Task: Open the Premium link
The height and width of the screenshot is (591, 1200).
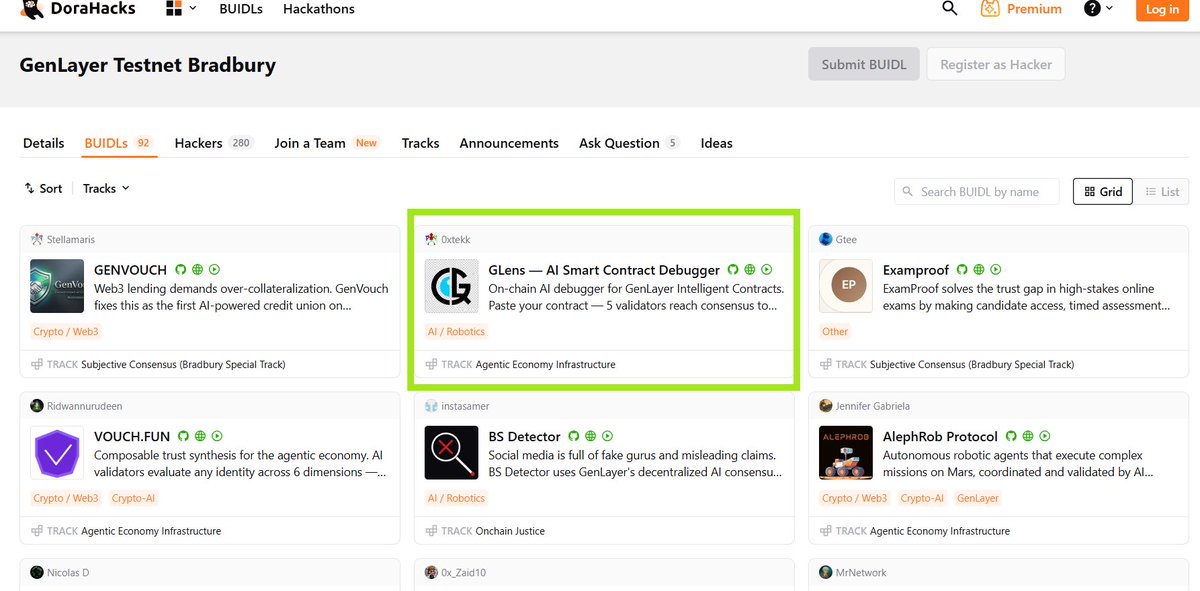Action: click(x=1021, y=9)
